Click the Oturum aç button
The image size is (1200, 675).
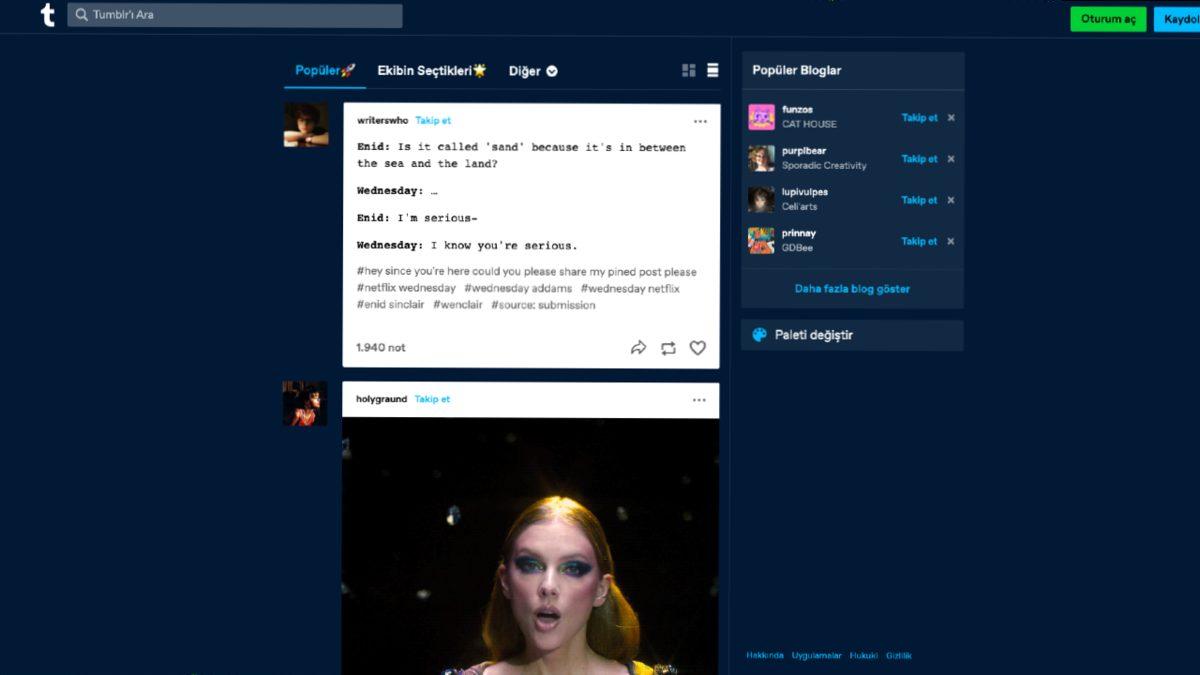tap(1108, 18)
